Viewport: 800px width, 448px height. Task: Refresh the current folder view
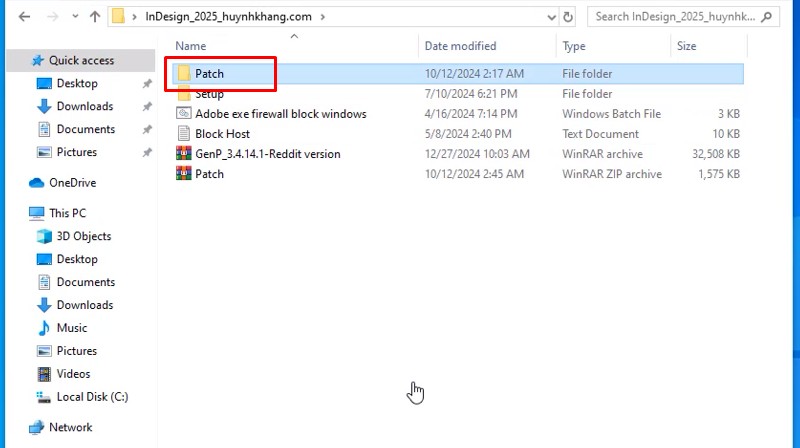[x=568, y=17]
